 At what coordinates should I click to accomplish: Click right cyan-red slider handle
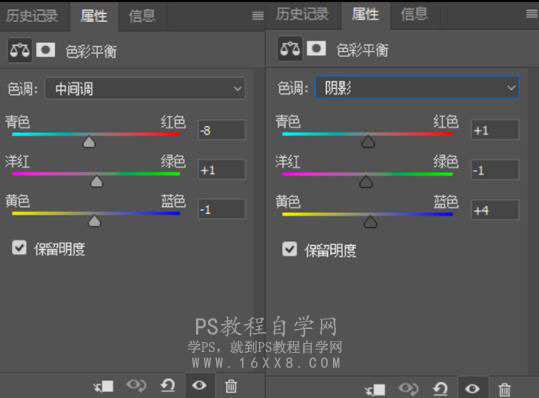(x=368, y=142)
